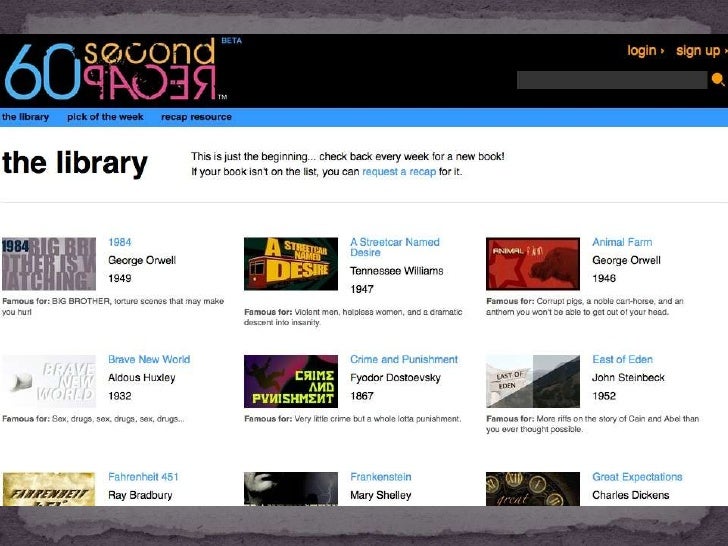Open A Streetcar Named Desire thumbnail
Image resolution: width=728 pixels, height=546 pixels.
pyautogui.click(x=291, y=264)
